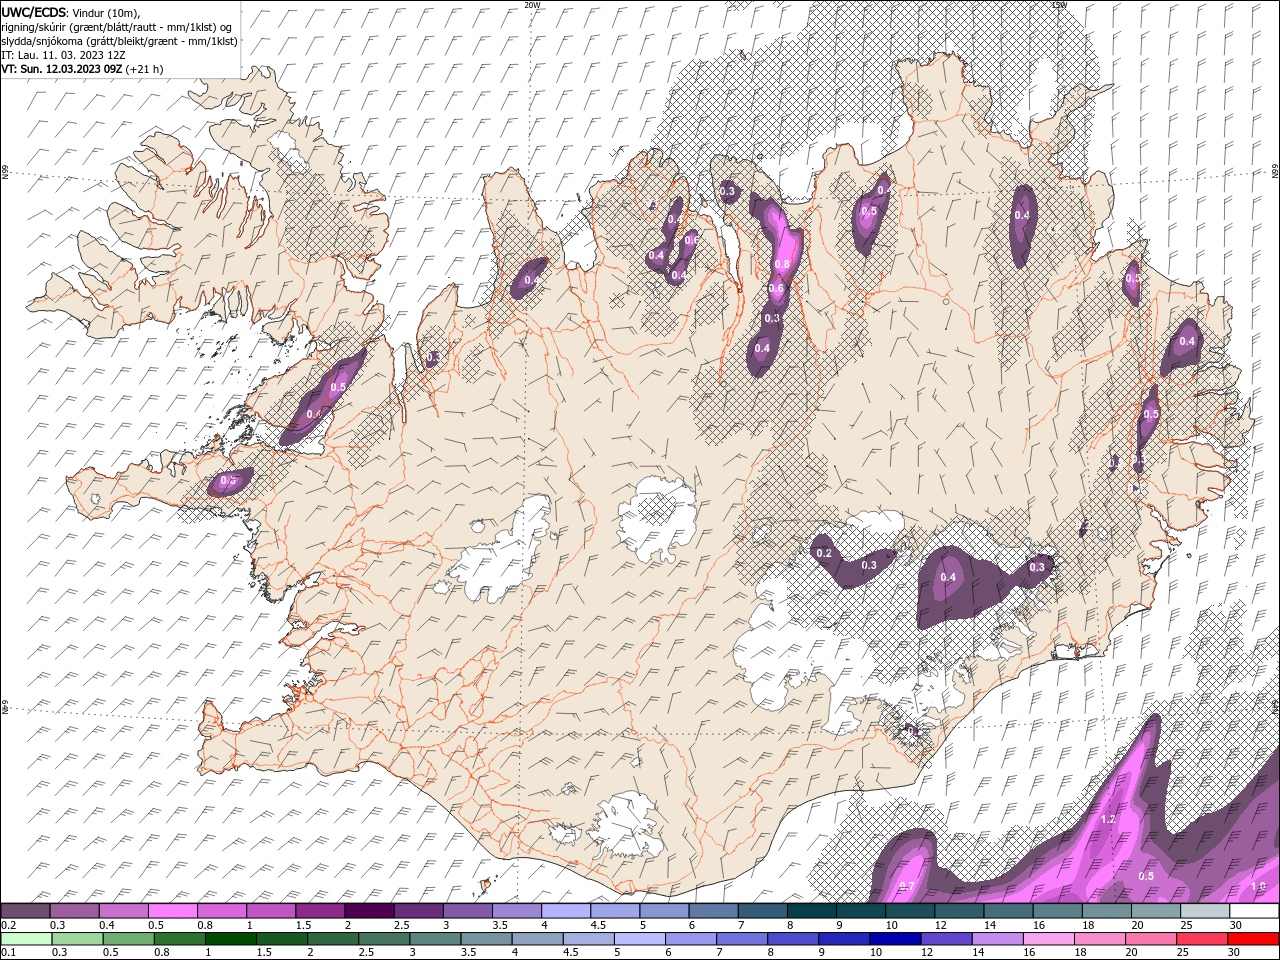The height and width of the screenshot is (960, 1280).
Task: Select the dark teal 8–9 snow legend swatch
Action: [x=811, y=911]
